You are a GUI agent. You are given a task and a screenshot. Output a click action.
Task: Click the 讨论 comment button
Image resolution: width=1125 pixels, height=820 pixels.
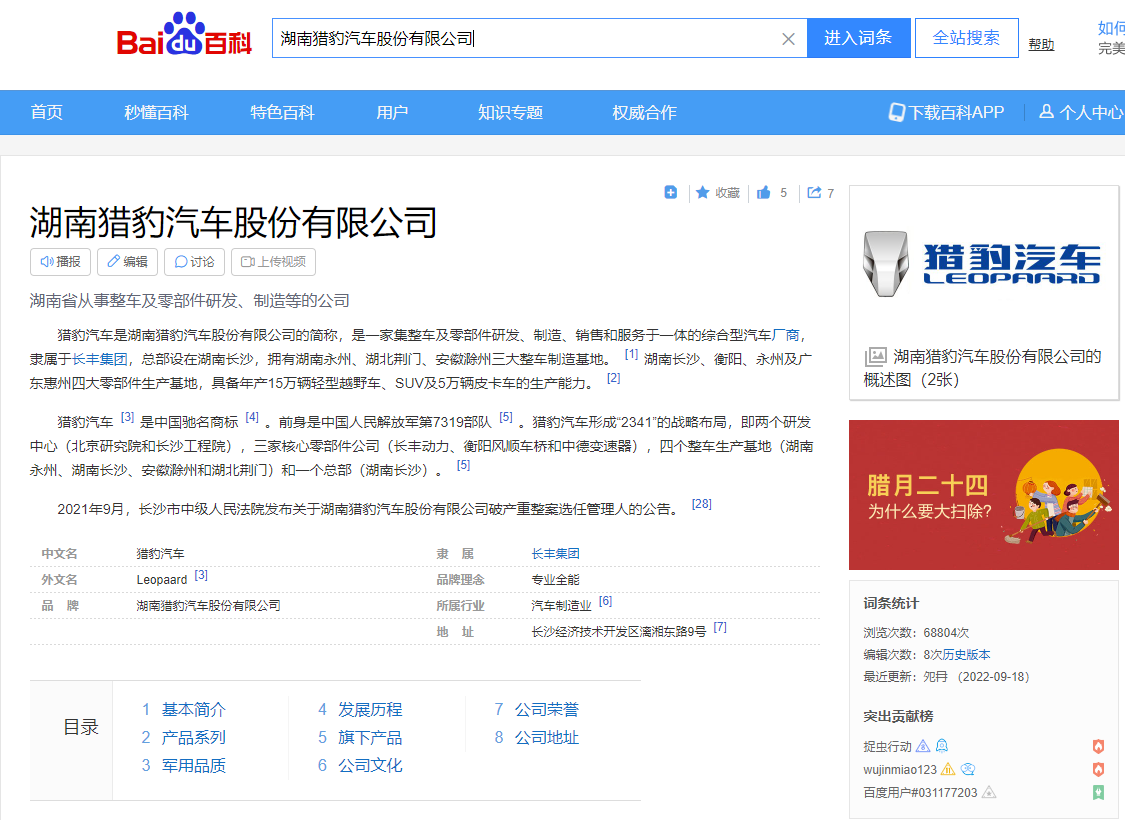pyautogui.click(x=194, y=262)
